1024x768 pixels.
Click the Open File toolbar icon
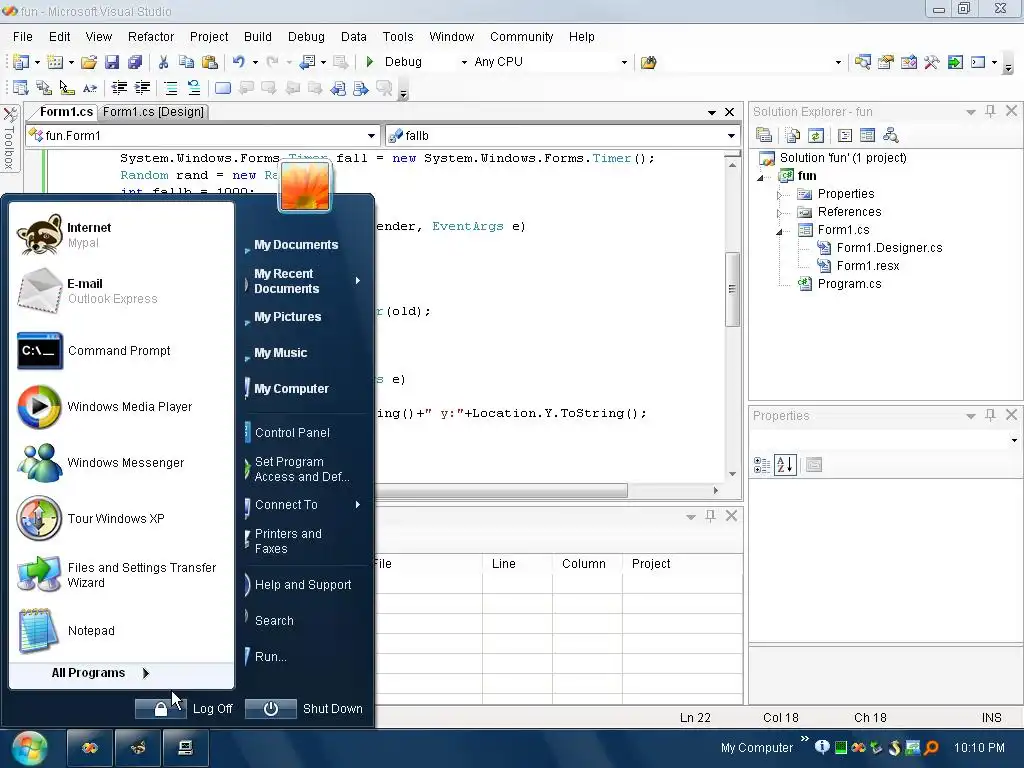tap(89, 62)
